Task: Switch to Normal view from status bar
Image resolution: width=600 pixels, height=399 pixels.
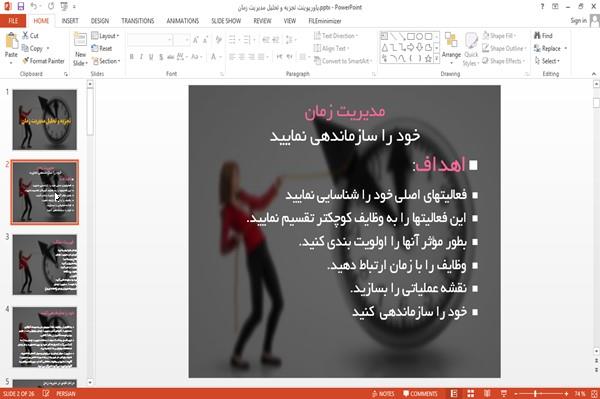Action: [x=454, y=394]
